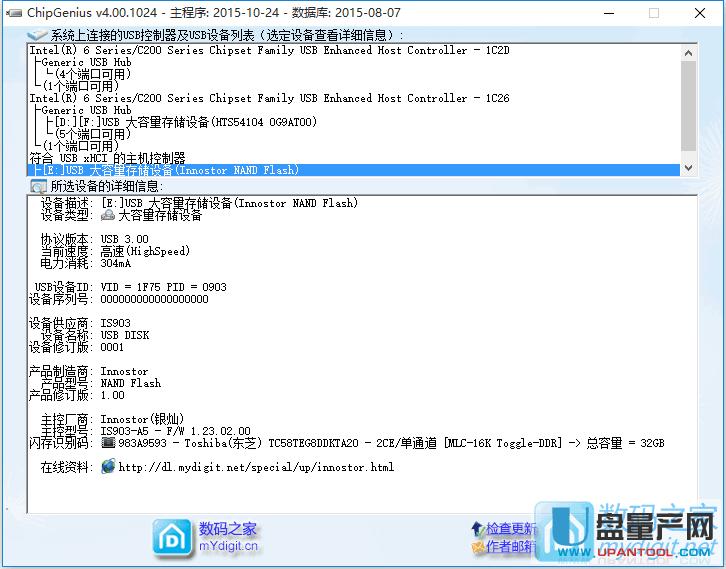Click the device list scrollbar down arrow
This screenshot has height=569, width=726.
688,169
